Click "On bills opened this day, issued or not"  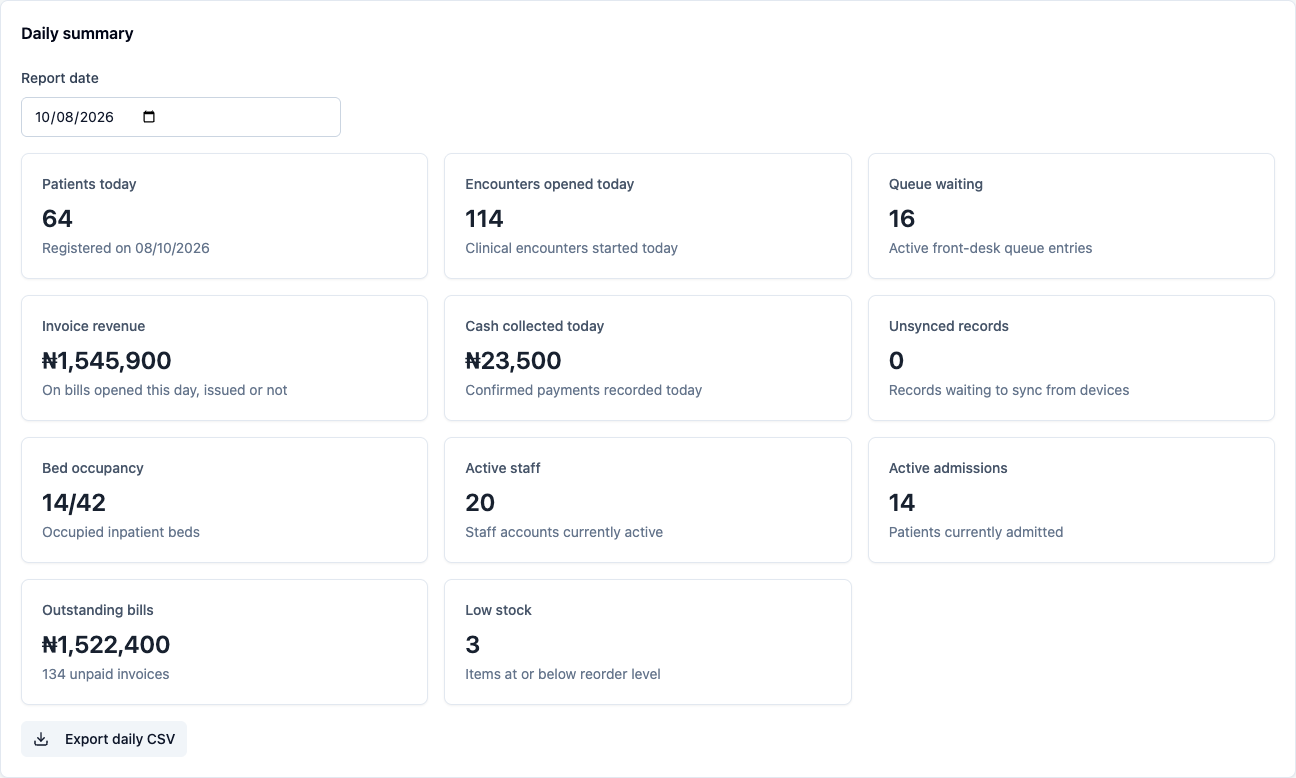(x=165, y=390)
